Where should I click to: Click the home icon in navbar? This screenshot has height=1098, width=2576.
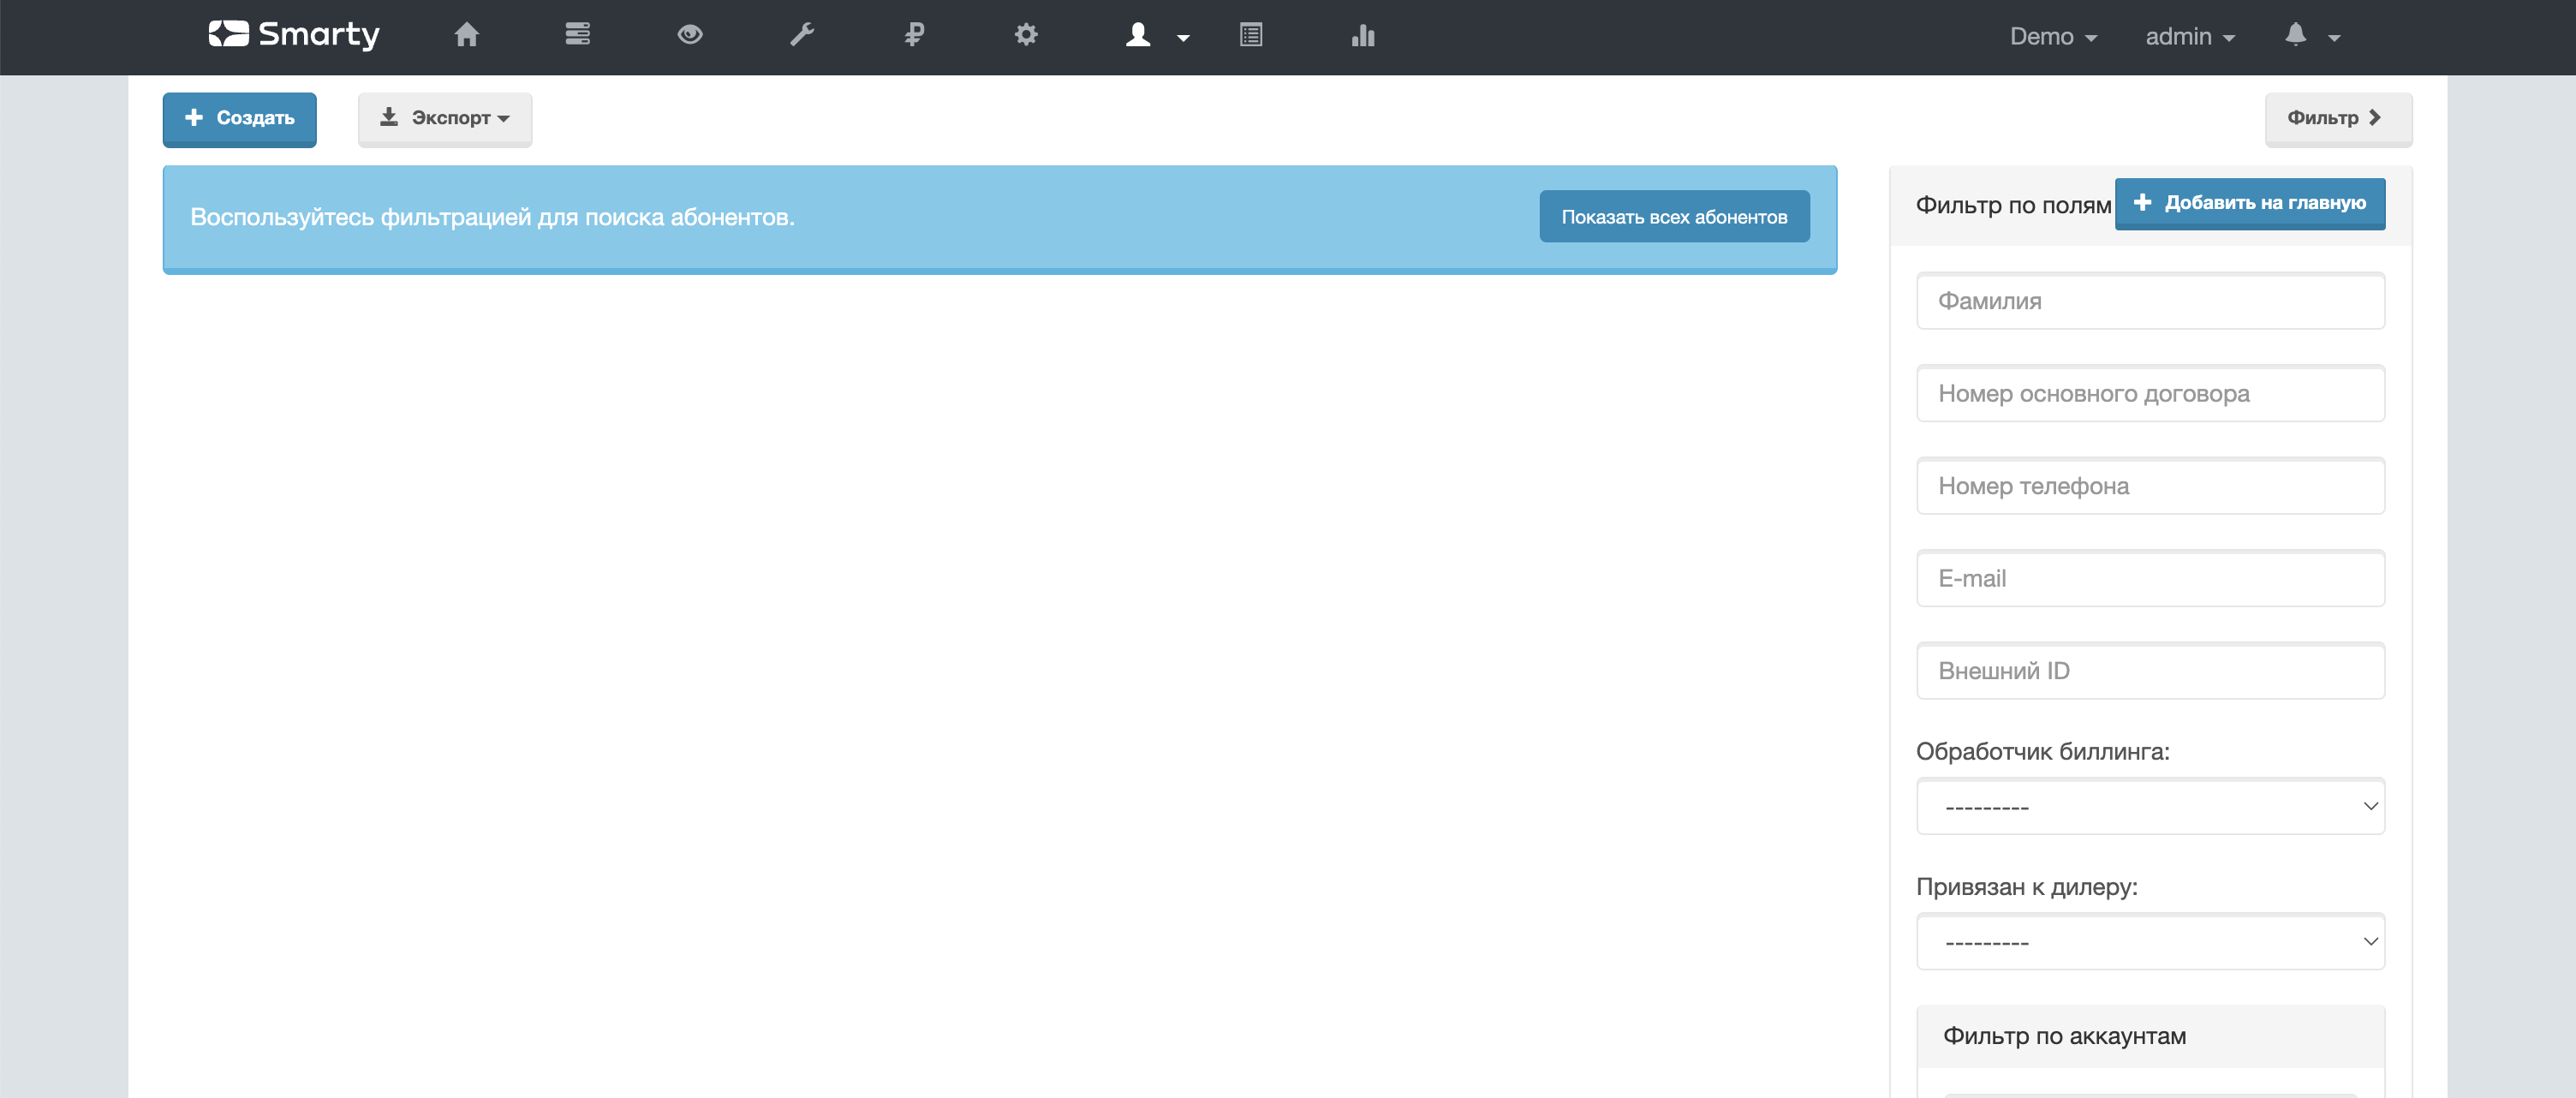(466, 36)
